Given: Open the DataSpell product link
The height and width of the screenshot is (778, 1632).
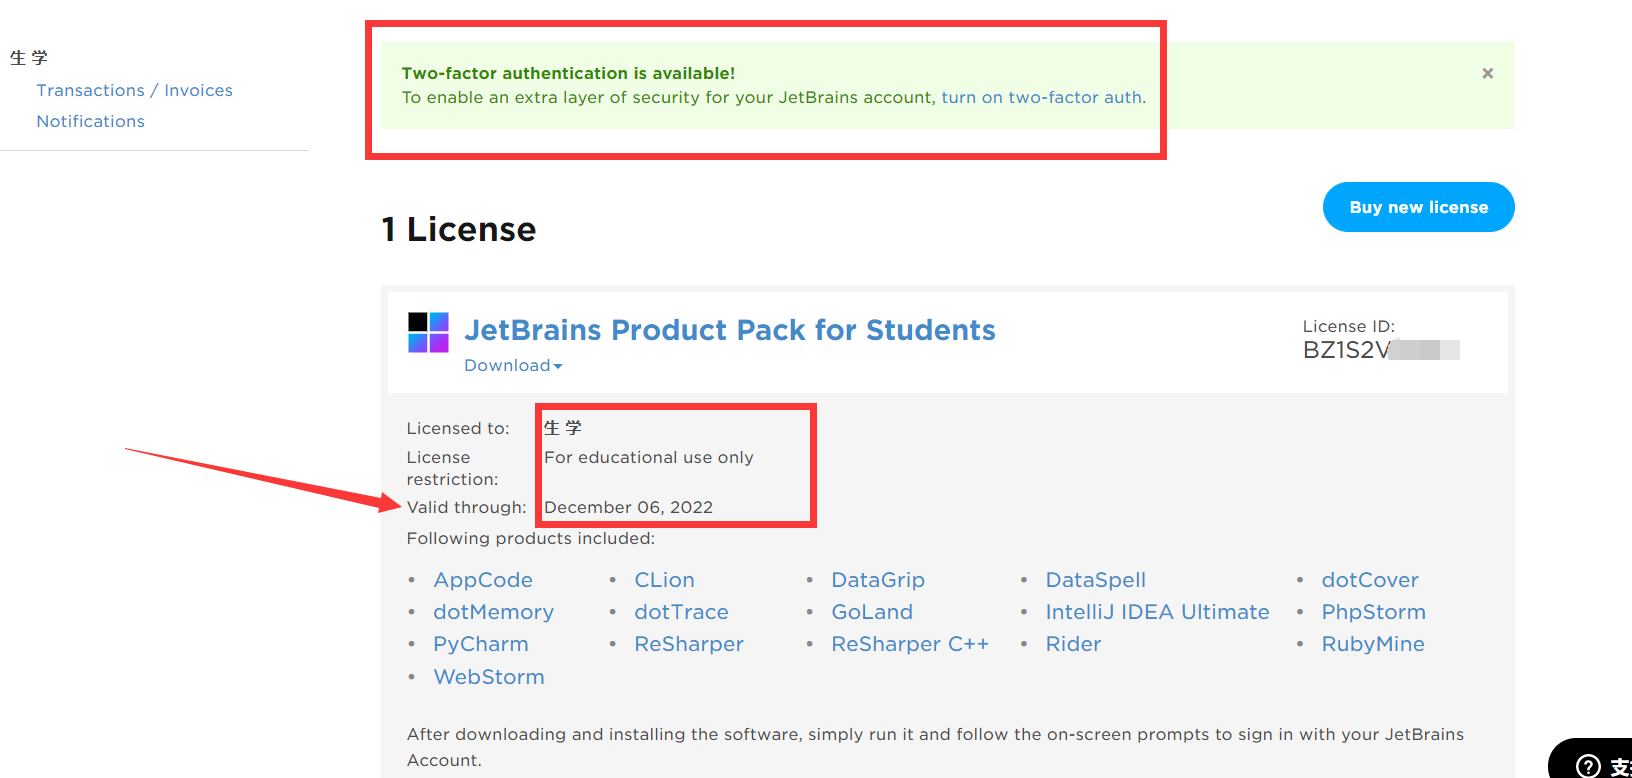Looking at the screenshot, I should click(x=1095, y=580).
